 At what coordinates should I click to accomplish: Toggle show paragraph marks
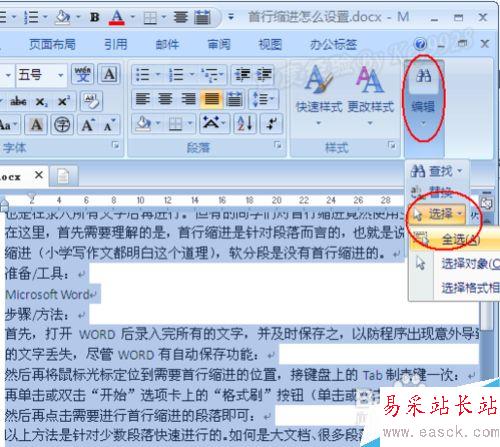pyautogui.click(x=271, y=124)
